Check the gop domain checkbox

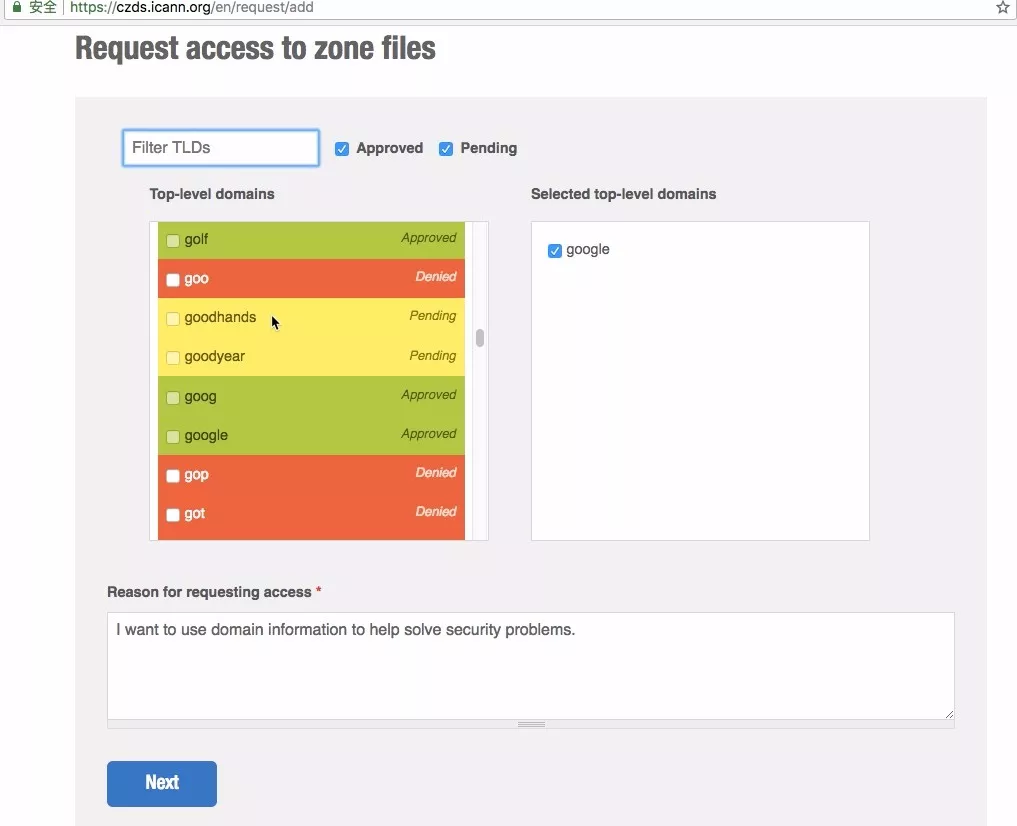point(173,476)
